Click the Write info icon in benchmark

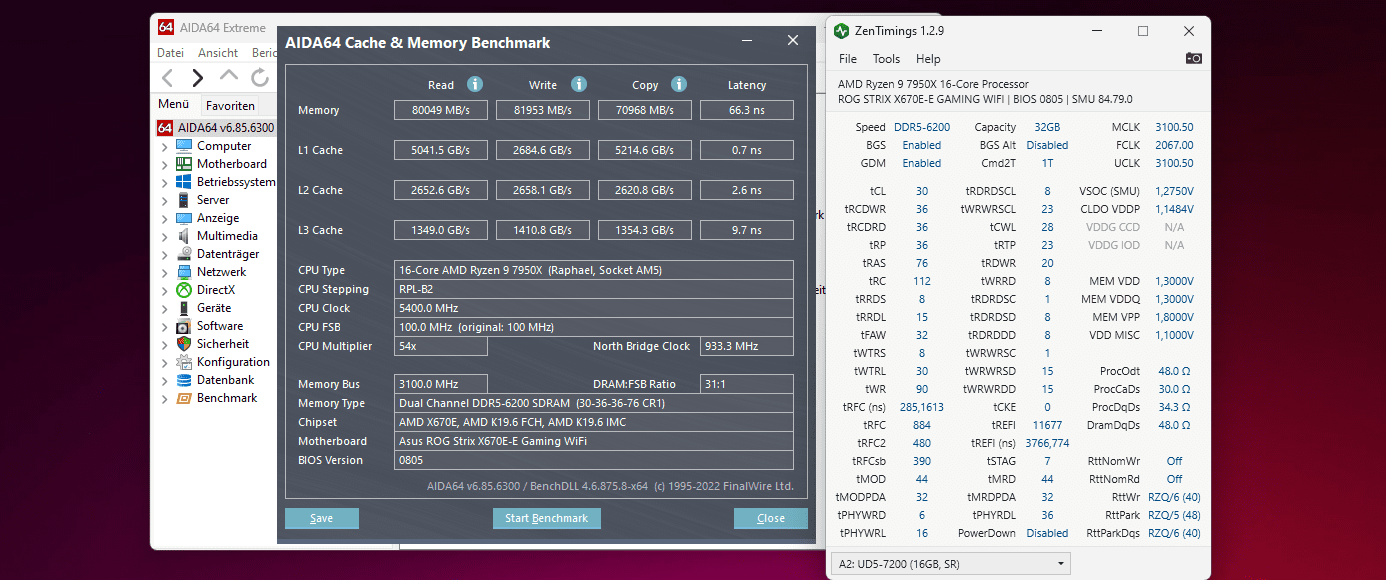pyautogui.click(x=579, y=84)
